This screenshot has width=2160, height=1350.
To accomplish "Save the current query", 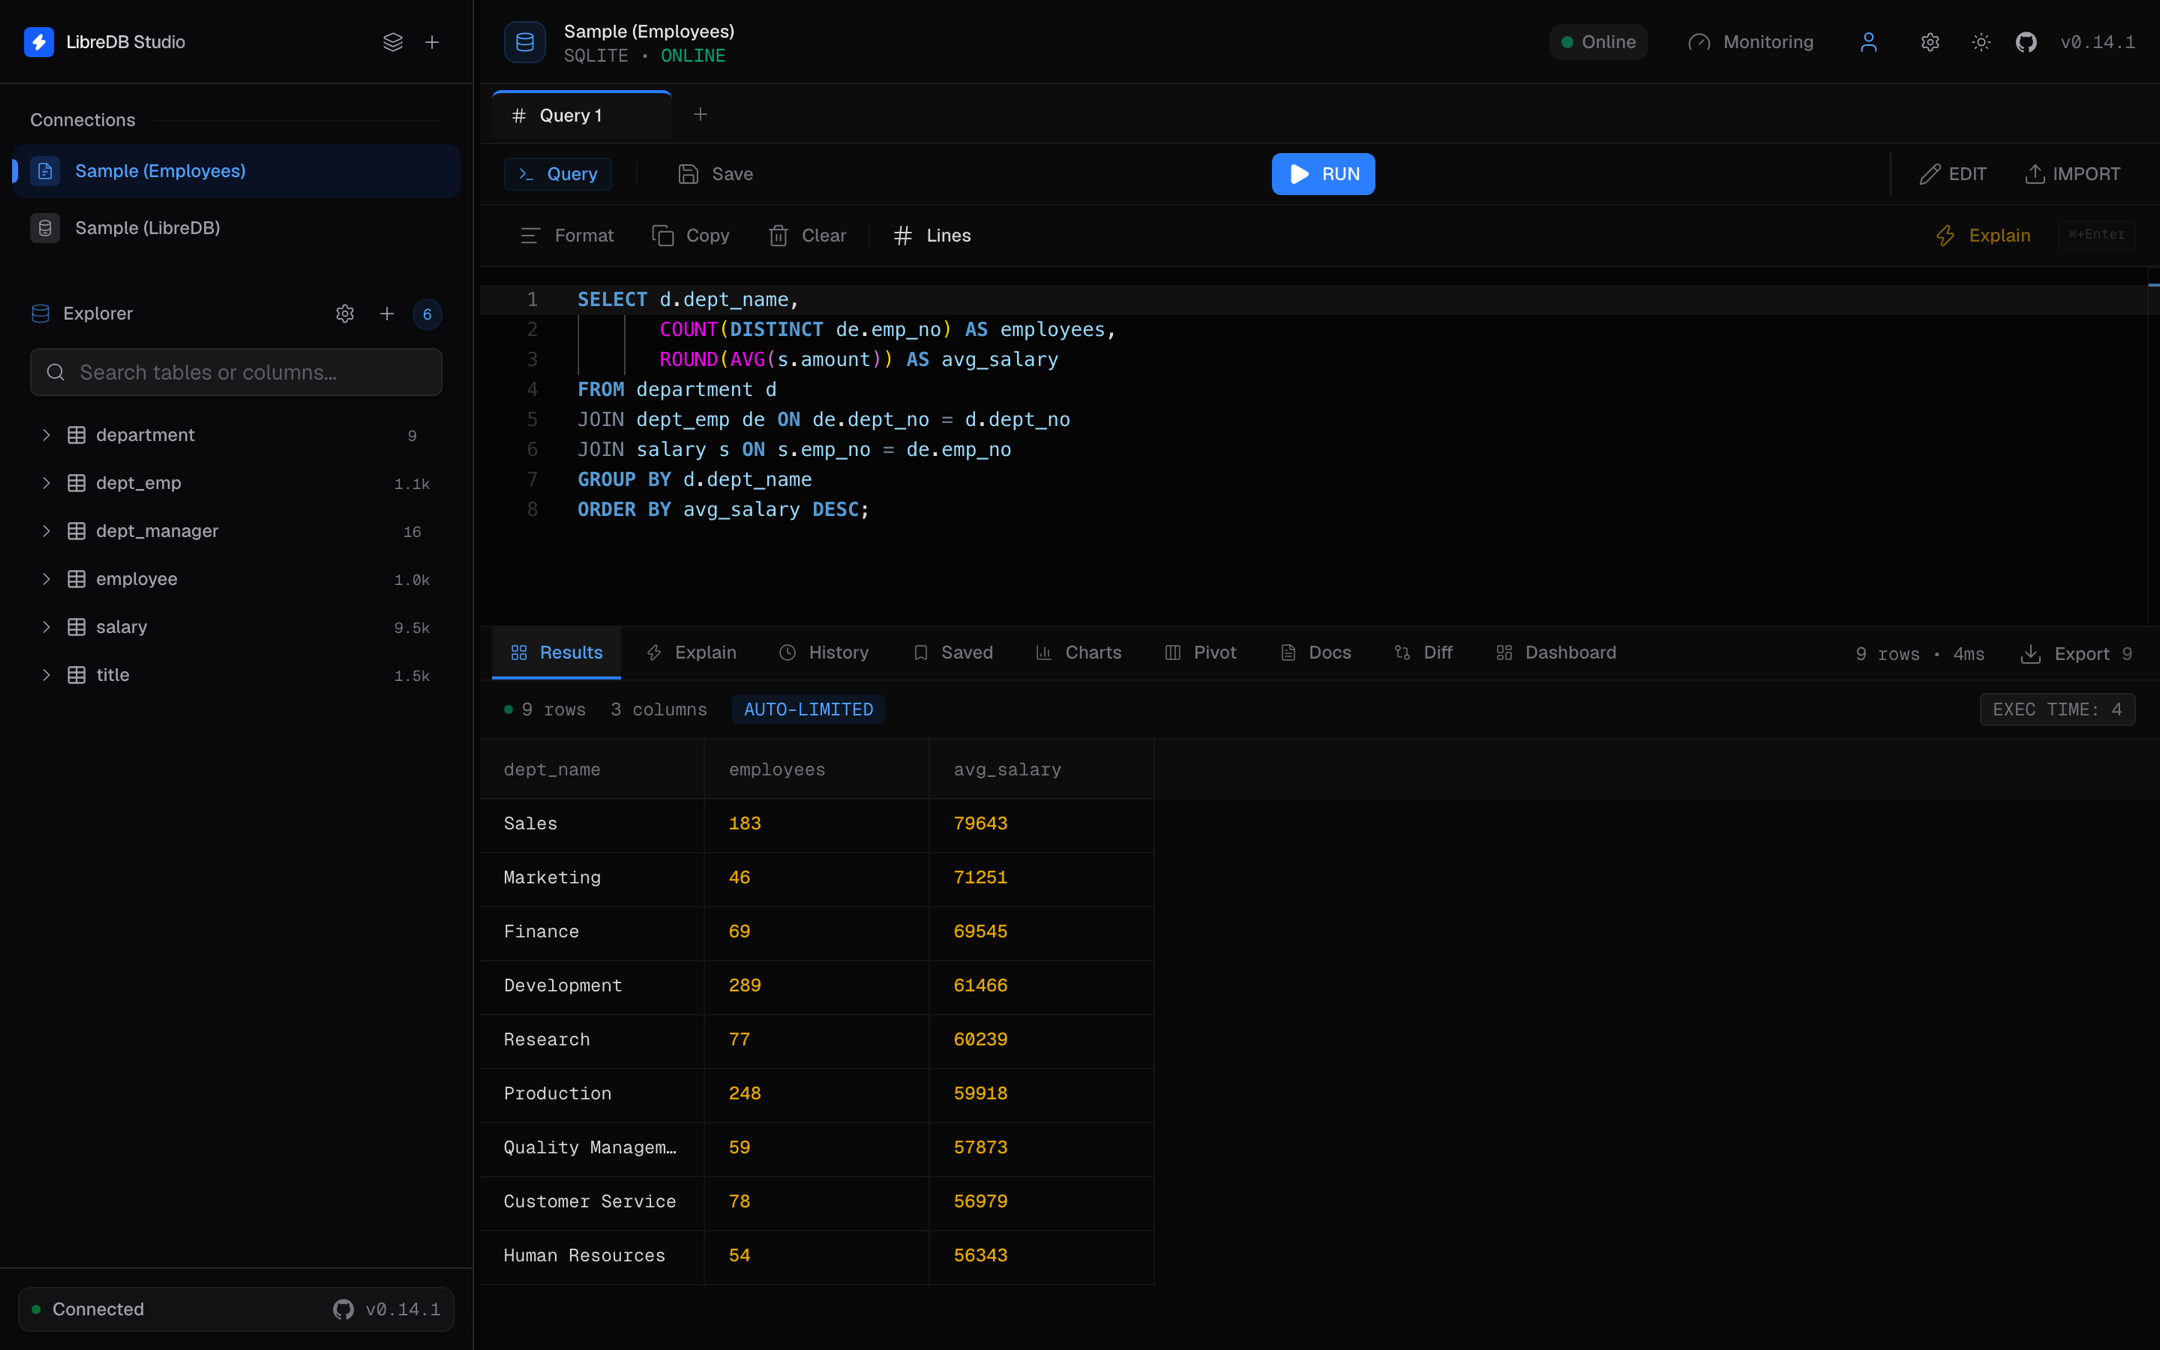I will pos(716,174).
